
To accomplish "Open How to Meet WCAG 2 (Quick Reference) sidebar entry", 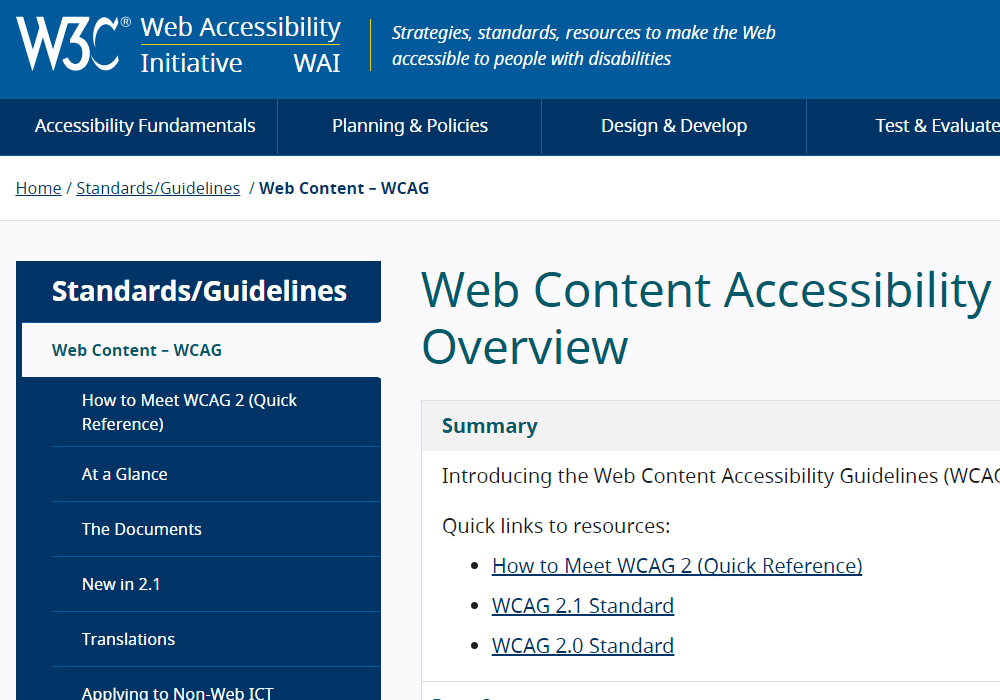I will click(190, 412).
